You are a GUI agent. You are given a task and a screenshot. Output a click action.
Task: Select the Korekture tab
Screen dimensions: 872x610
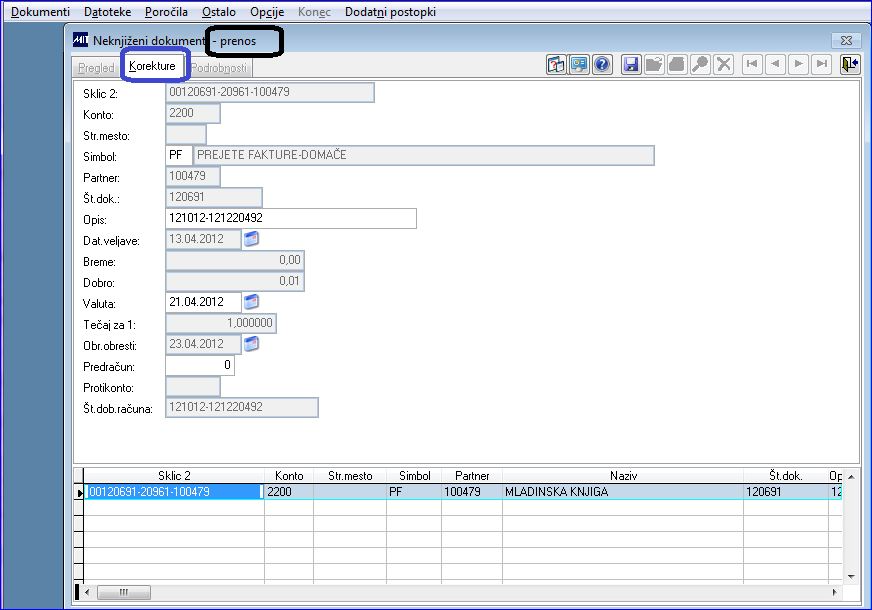152,66
